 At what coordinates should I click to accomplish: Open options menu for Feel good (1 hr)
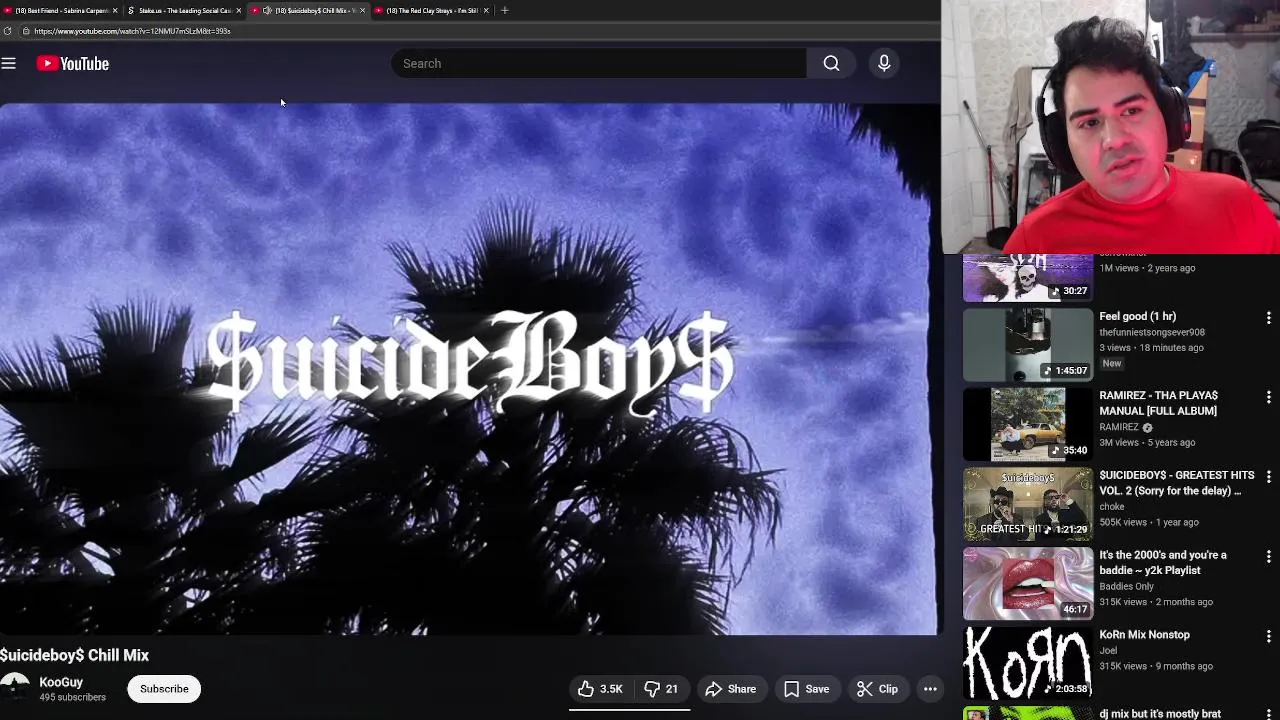point(1268,318)
